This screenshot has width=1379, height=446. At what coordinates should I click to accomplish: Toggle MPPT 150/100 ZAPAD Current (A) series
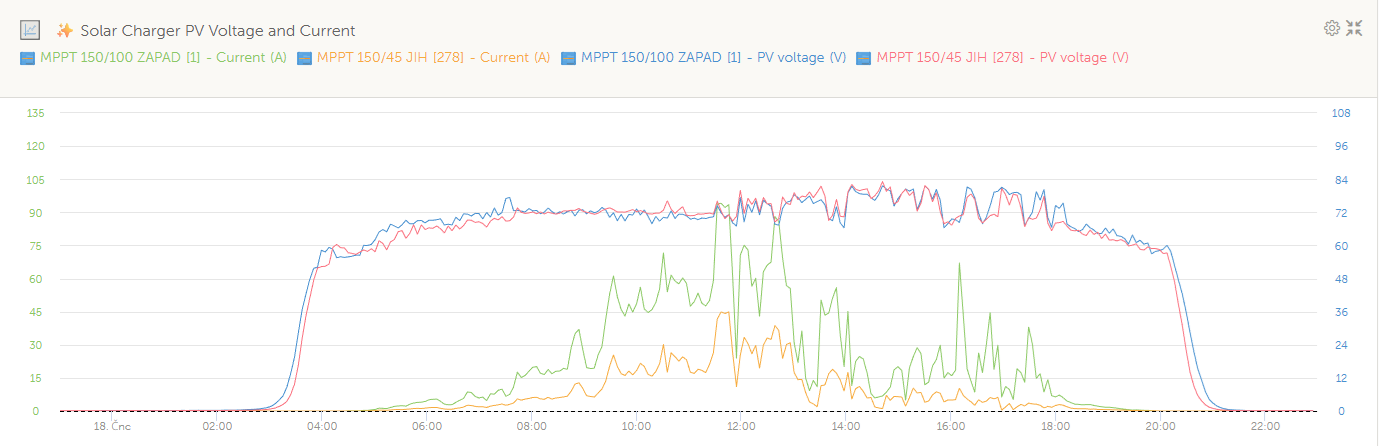point(163,58)
